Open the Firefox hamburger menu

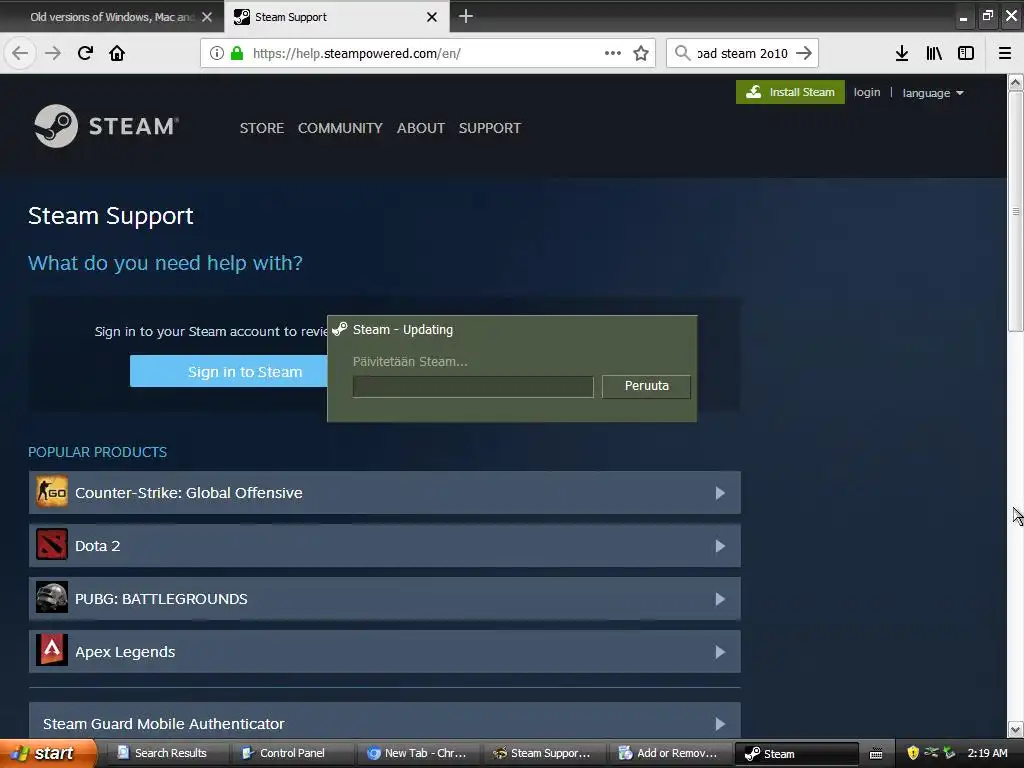pos(1005,53)
